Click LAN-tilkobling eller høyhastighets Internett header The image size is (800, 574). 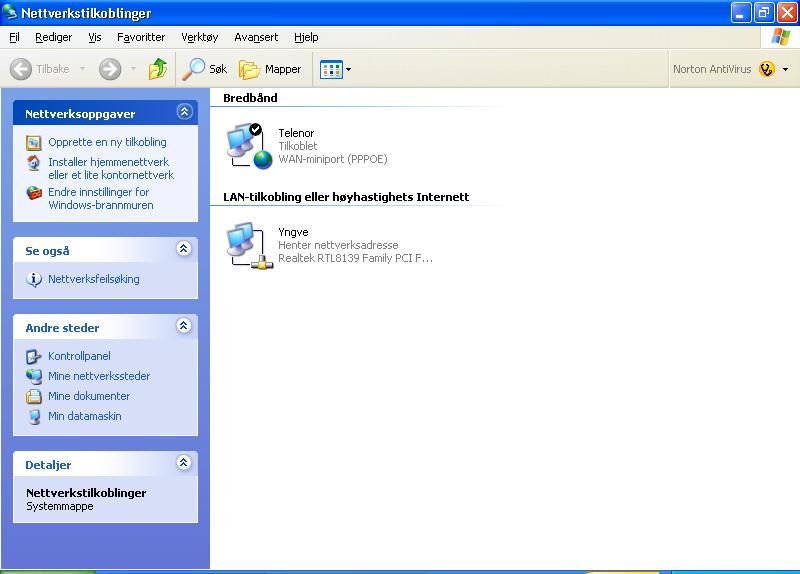tap(346, 197)
